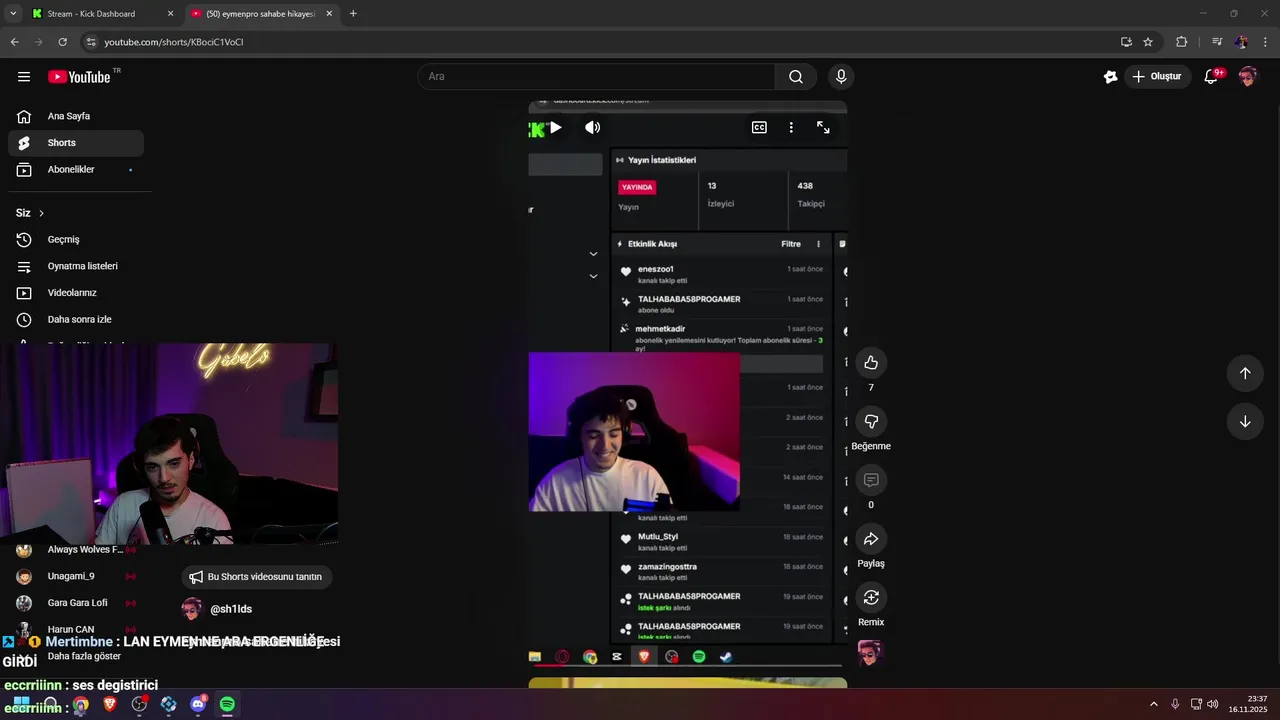Dislike the Short with Beğenme button
Image resolution: width=1280 pixels, height=720 pixels.
(x=871, y=421)
